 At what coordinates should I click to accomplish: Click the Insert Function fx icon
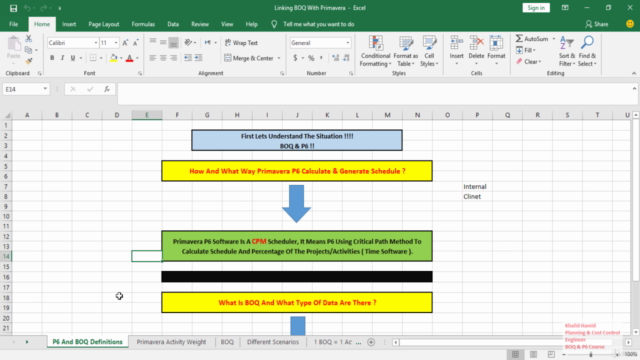click(x=107, y=89)
